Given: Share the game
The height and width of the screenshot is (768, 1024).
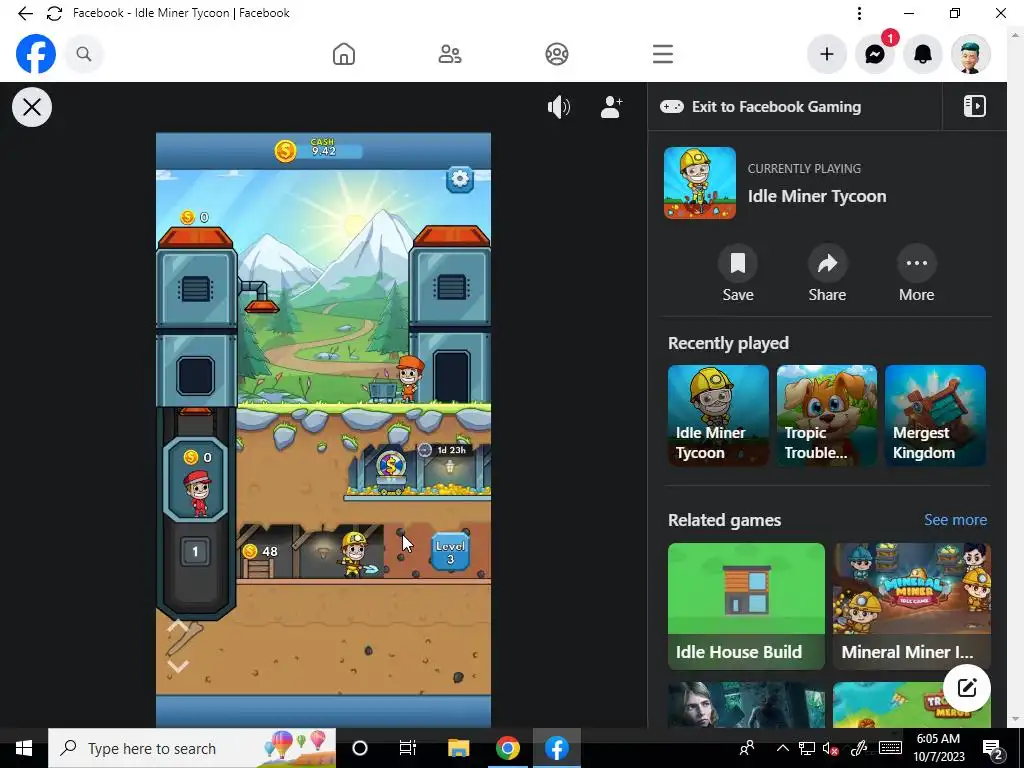Looking at the screenshot, I should [x=827, y=273].
